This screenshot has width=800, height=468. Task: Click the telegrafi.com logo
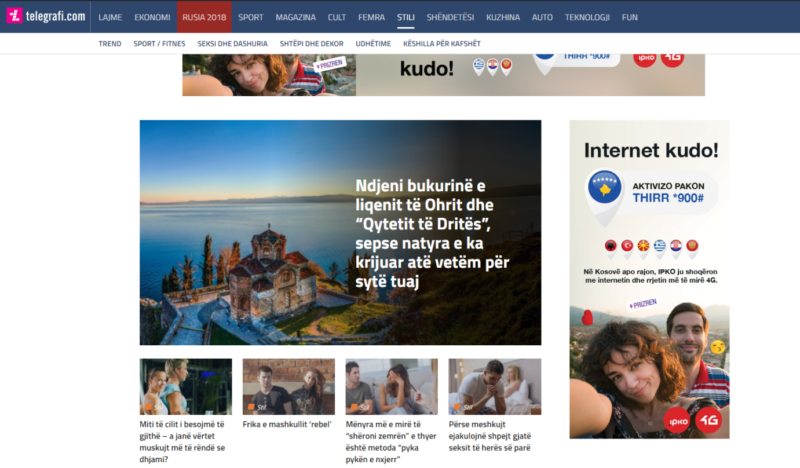pos(46,16)
